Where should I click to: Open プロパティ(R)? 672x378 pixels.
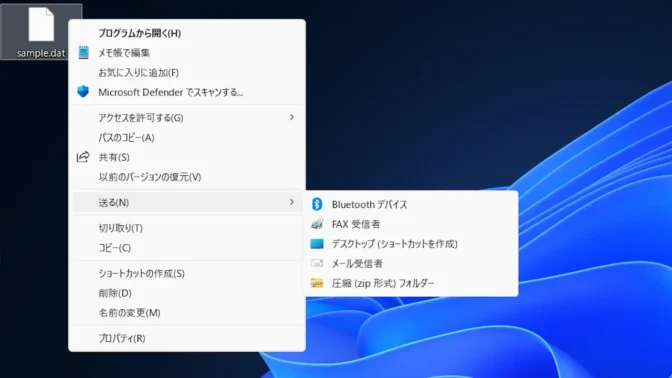click(187, 338)
